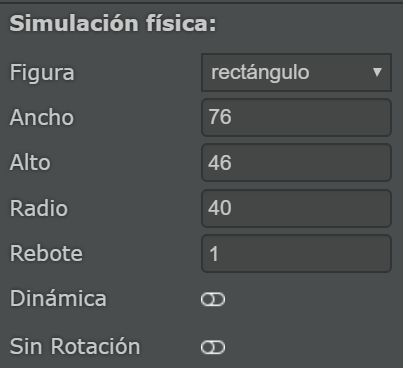Select the rectángulo text in the Figura combo box

pos(260,72)
